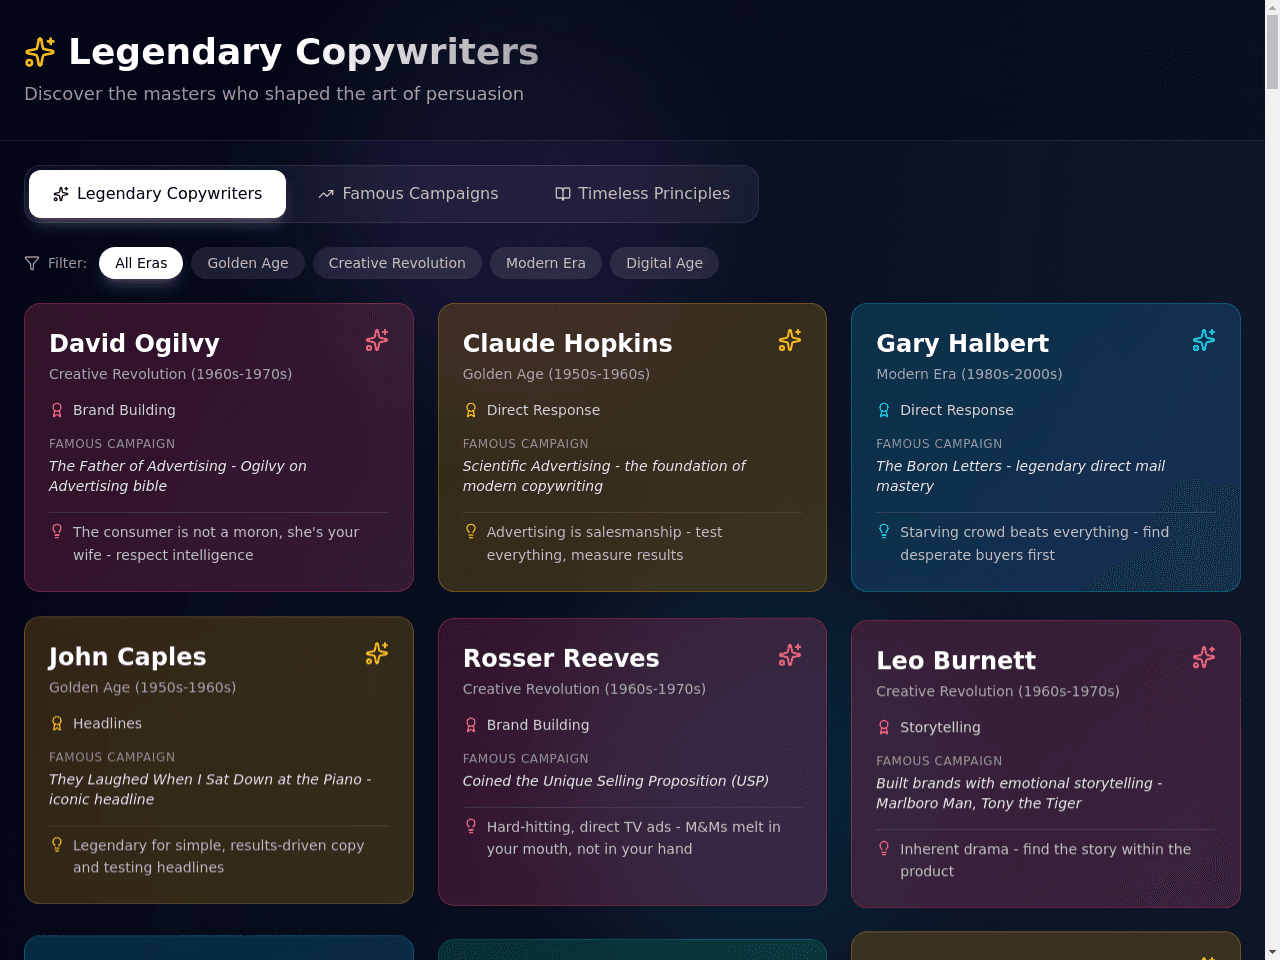The width and height of the screenshot is (1280, 960).
Task: Click the Filter: label
Action: tap(67, 263)
